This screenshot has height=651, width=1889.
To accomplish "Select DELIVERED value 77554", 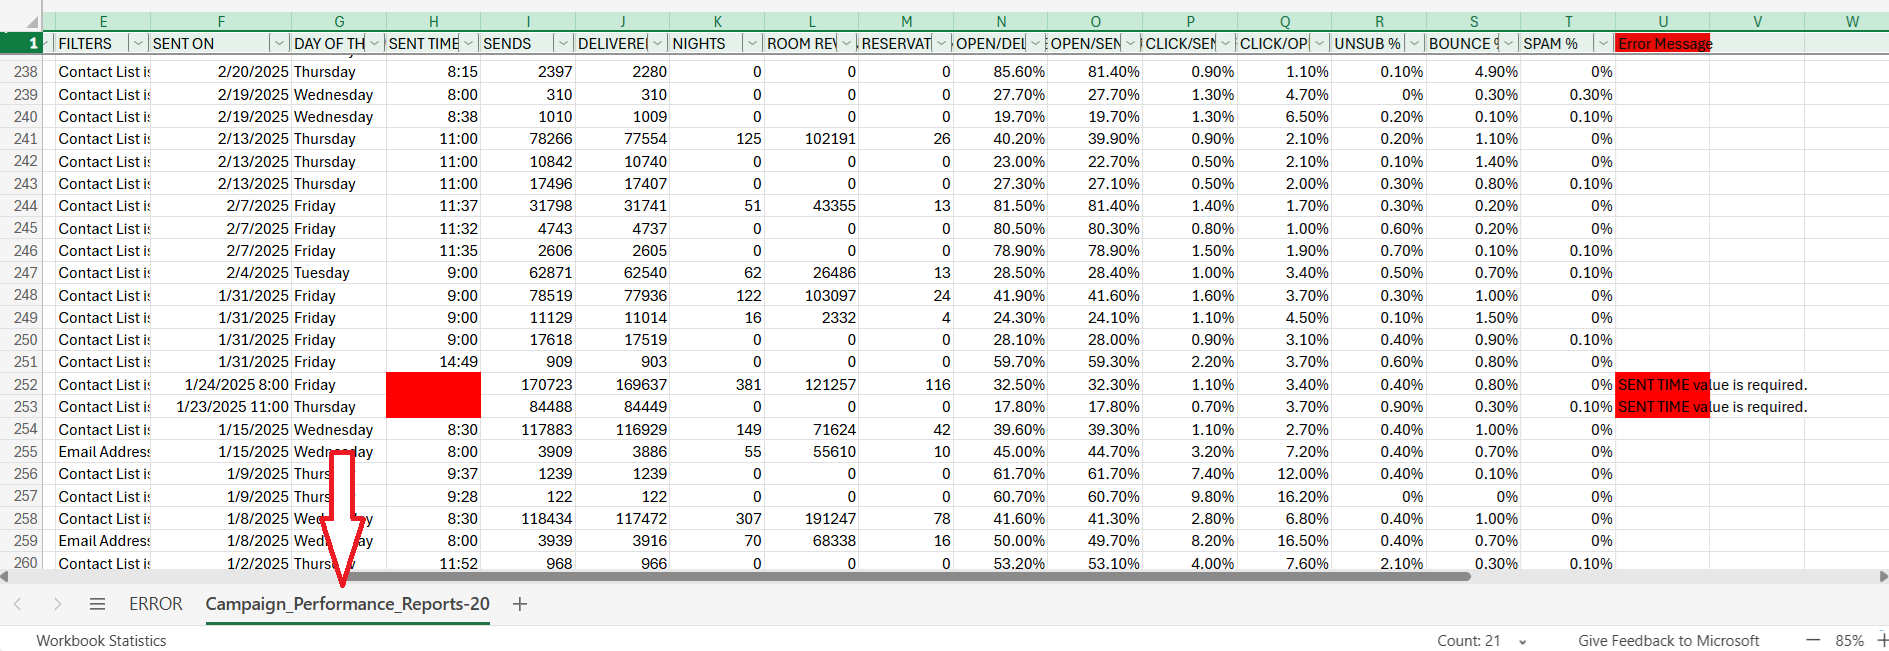I will click(x=622, y=138).
